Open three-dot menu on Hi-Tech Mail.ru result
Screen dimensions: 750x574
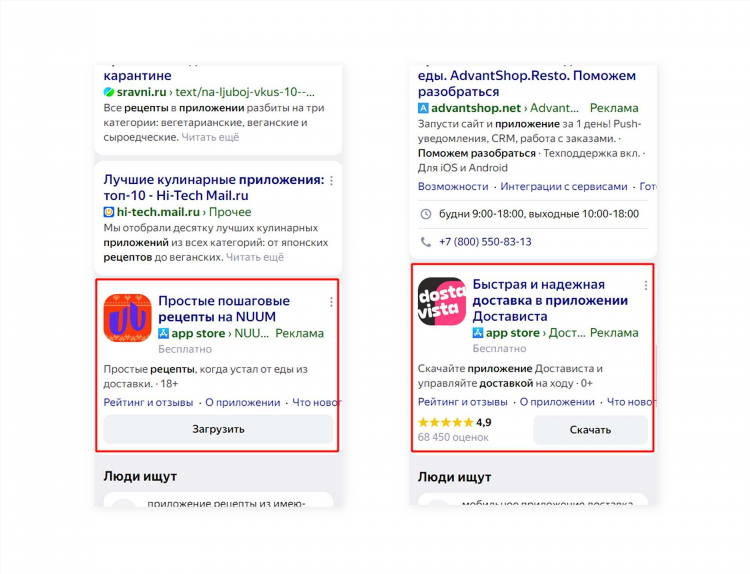coord(331,181)
